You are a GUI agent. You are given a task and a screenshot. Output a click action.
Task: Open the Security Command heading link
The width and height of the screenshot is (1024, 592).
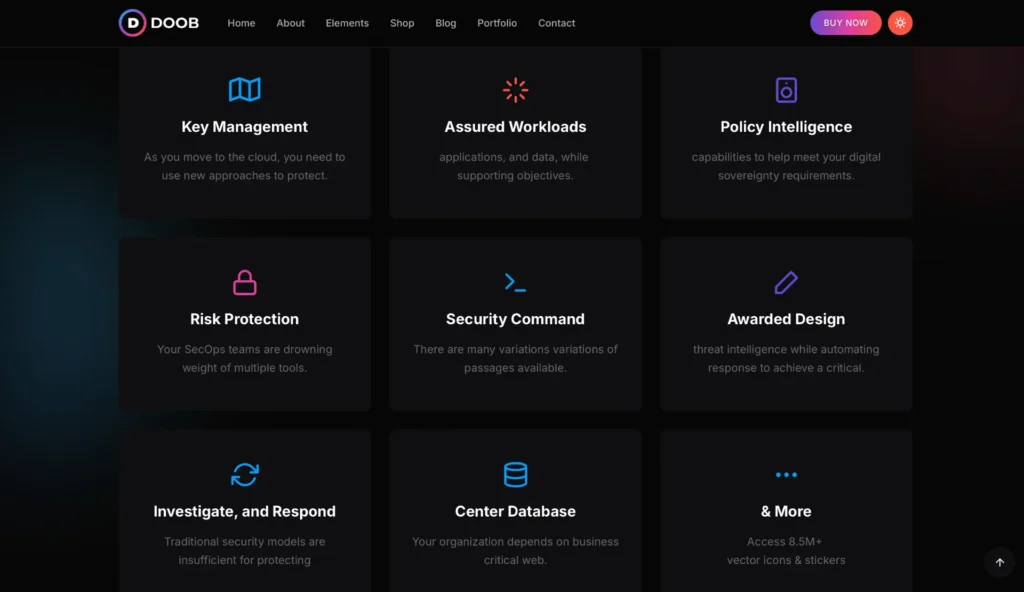pos(515,319)
